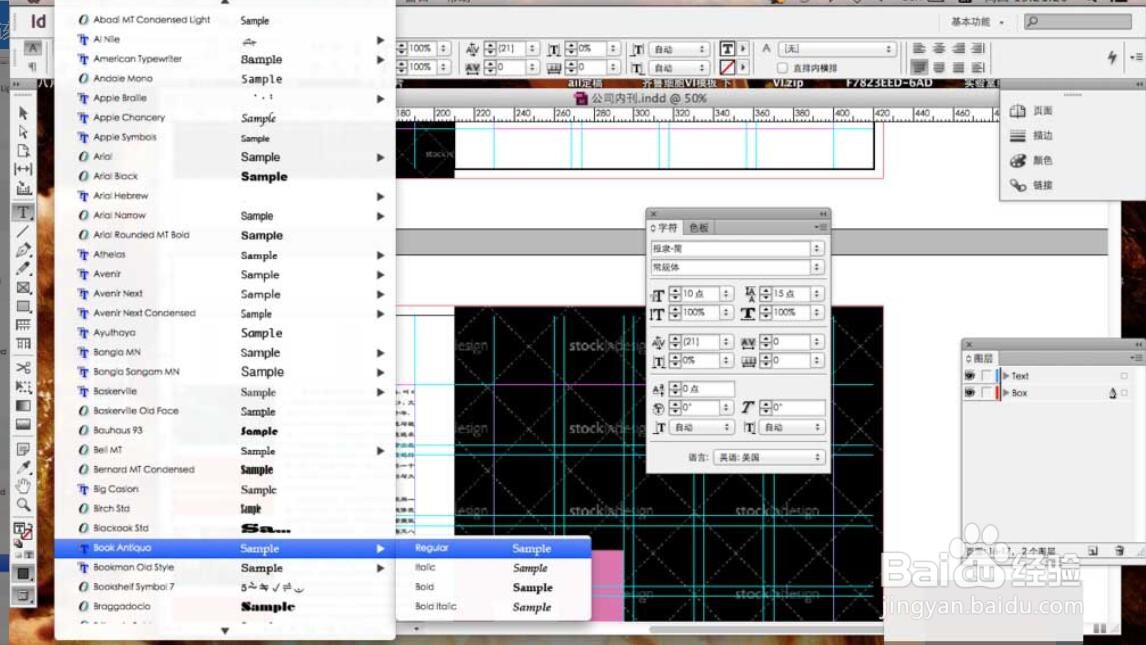Select the Gradient Swatch tool
This screenshot has height=645, width=1146.
(23, 405)
